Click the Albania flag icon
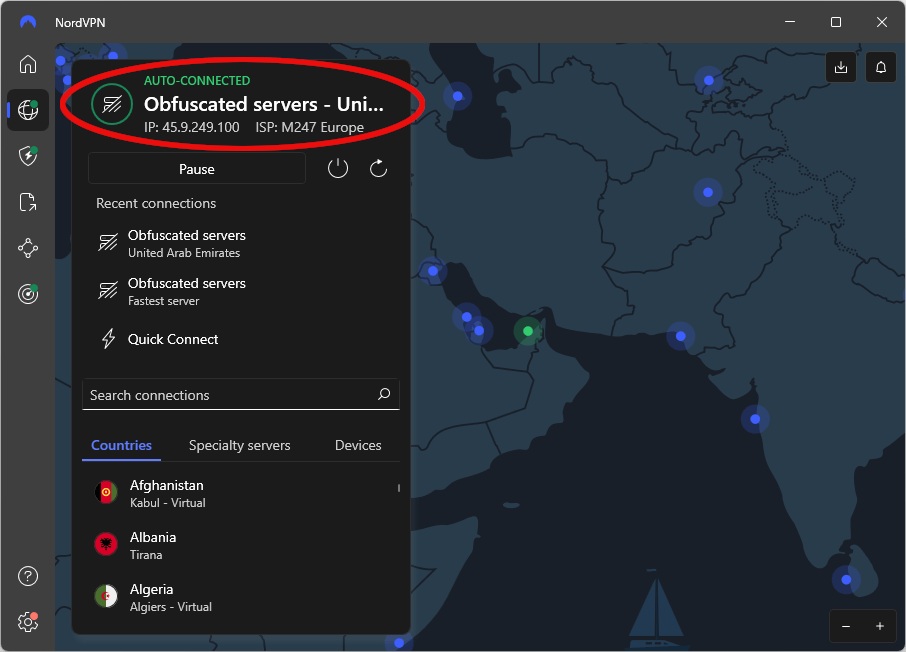The width and height of the screenshot is (906, 652). coord(106,544)
